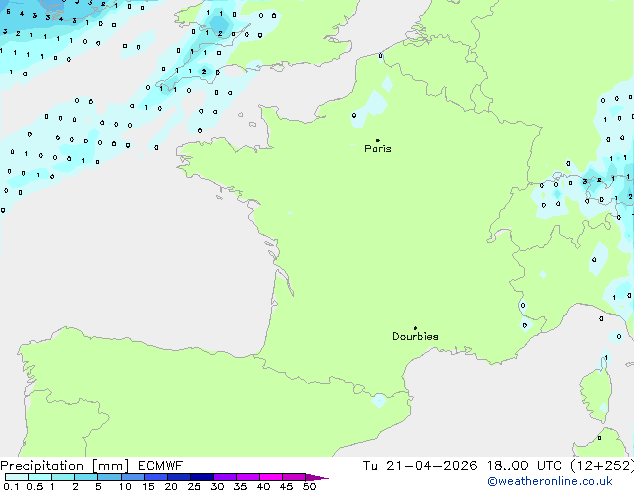Screen dimensions: 634x490
Task: Select the 45–50 mm legend swatch
Action: pyautogui.click(x=294, y=477)
